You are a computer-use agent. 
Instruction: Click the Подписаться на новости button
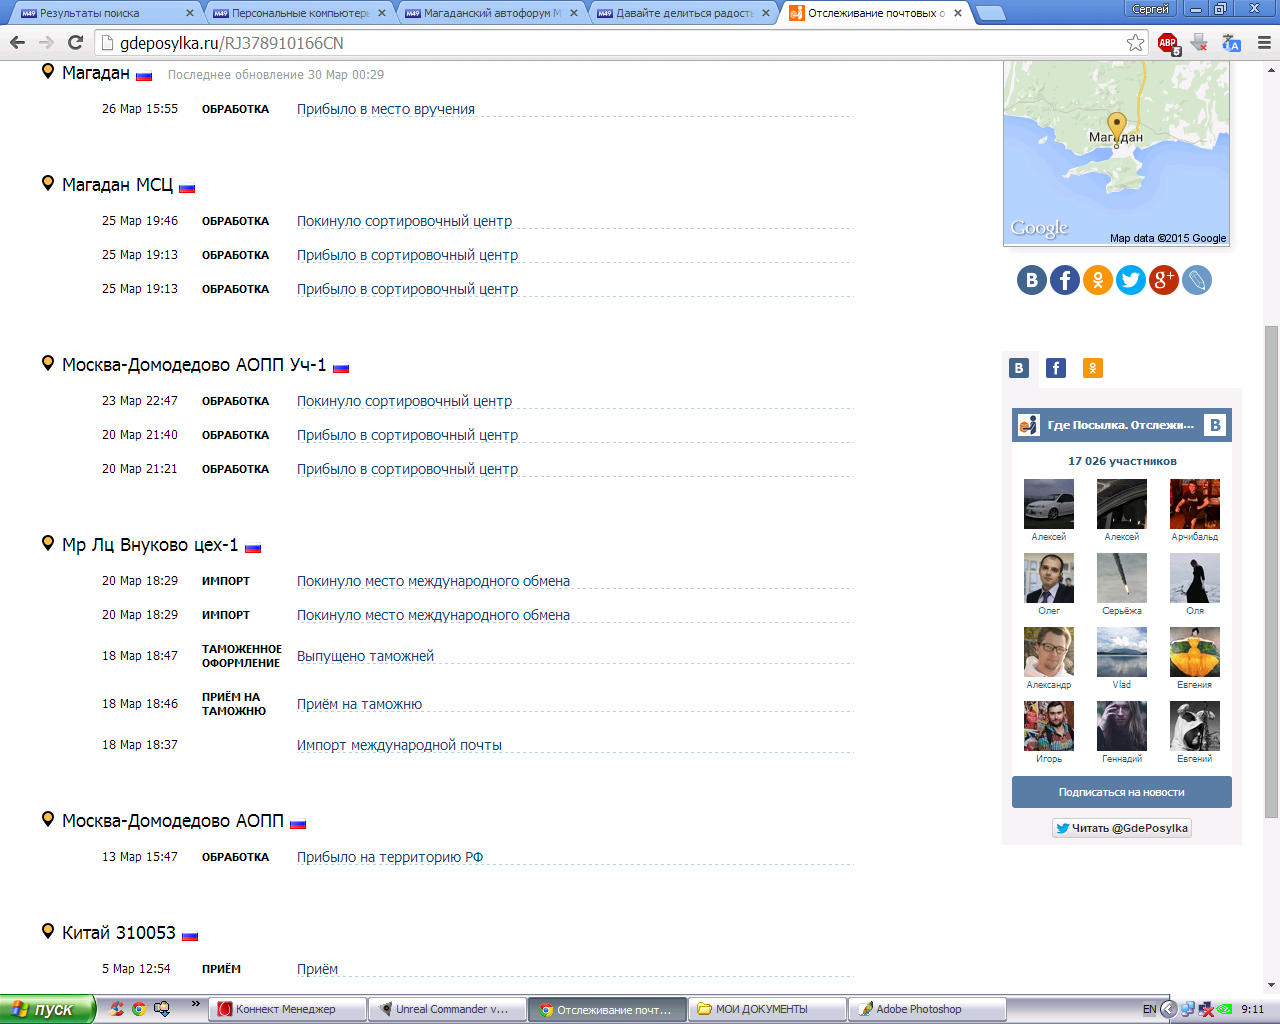(1121, 792)
